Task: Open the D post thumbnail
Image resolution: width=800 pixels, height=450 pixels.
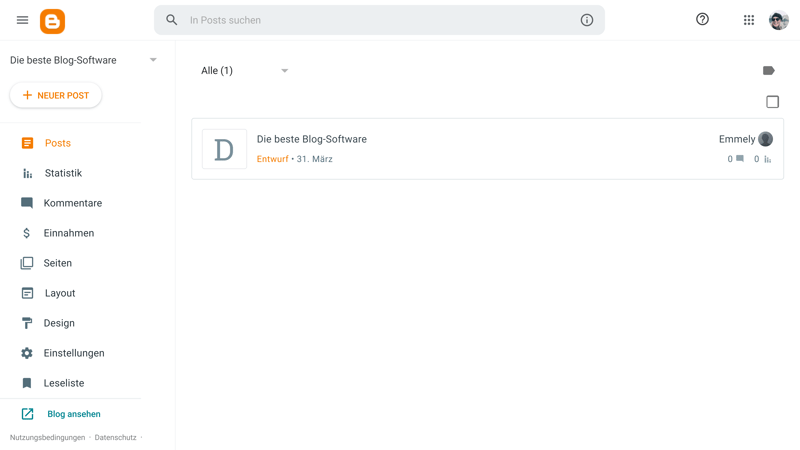Action: pos(224,149)
